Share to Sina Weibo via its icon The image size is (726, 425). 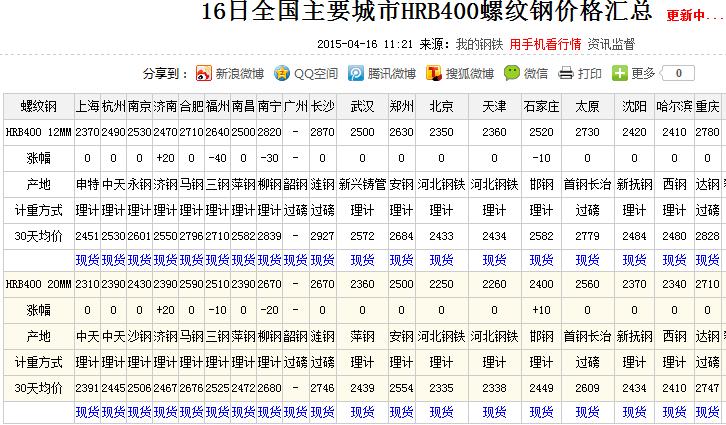click(x=203, y=73)
